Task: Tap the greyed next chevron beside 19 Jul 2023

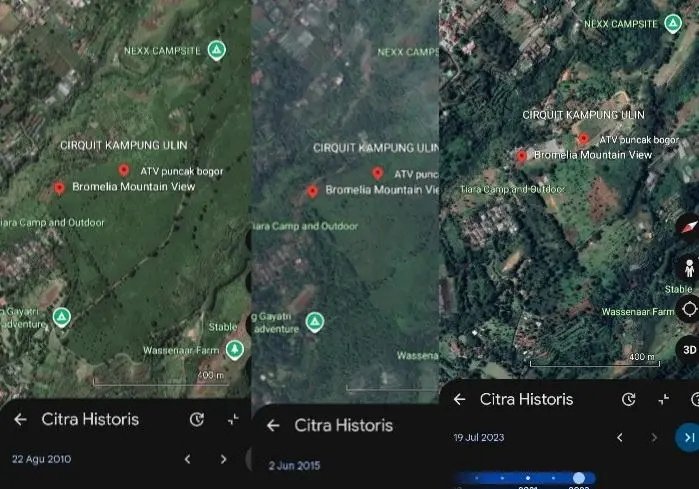Action: point(654,438)
